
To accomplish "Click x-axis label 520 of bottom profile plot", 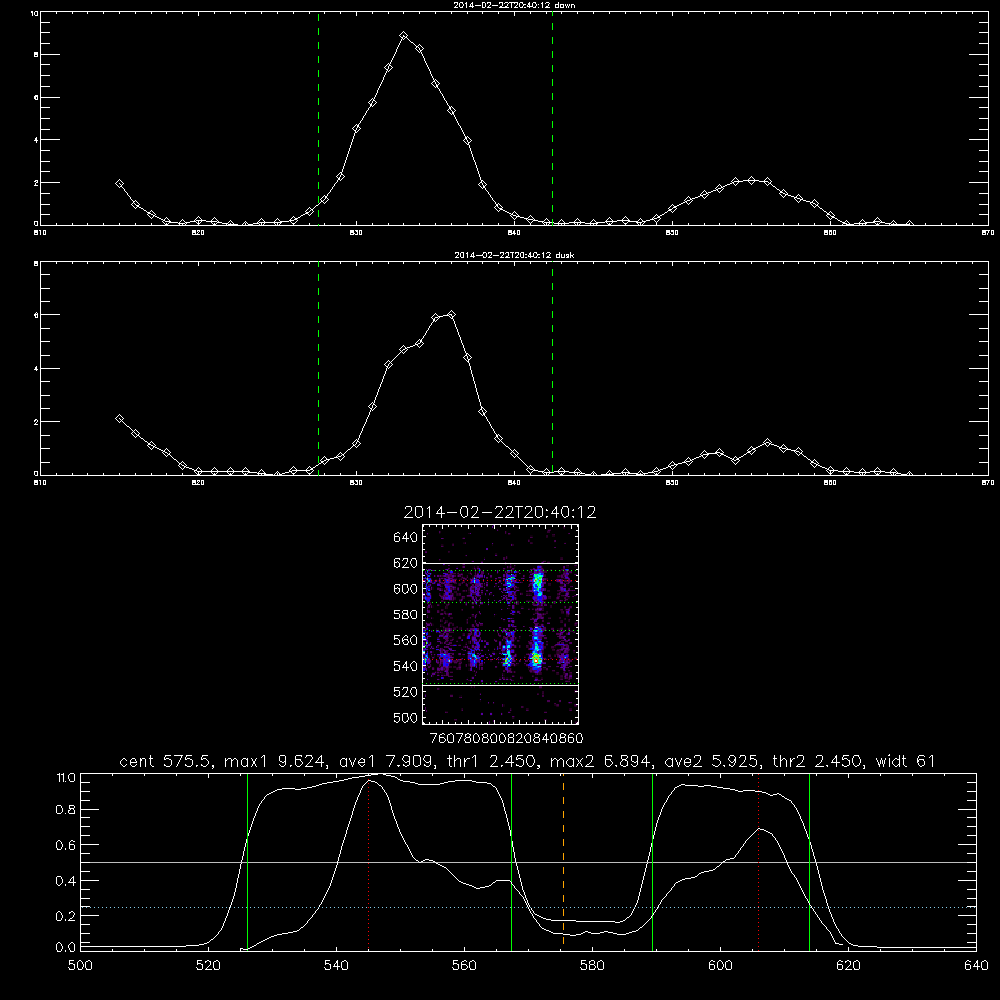I will point(208,966).
